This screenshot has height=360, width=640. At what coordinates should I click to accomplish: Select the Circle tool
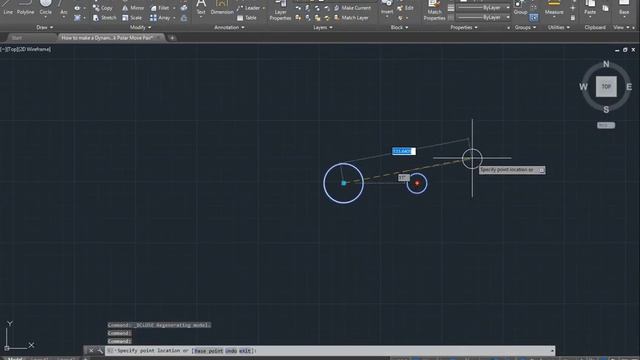pyautogui.click(x=46, y=8)
